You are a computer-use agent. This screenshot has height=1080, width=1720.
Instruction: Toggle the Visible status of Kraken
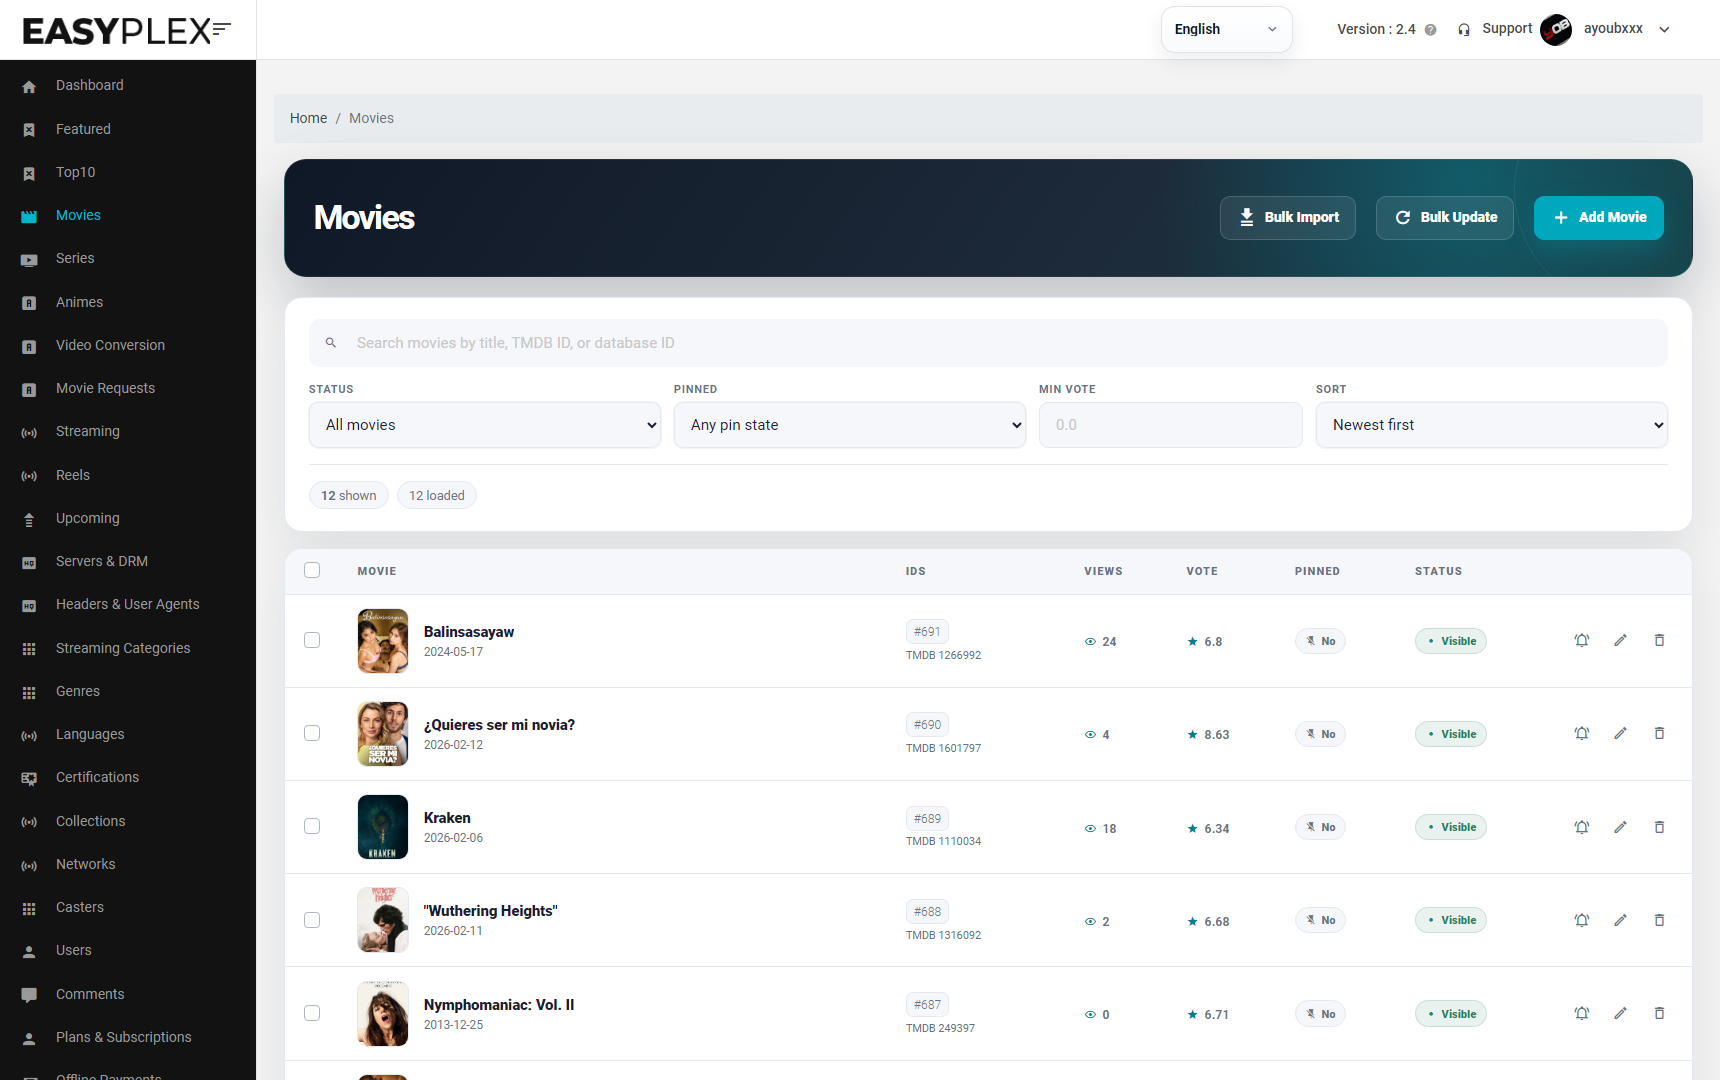[1451, 827]
